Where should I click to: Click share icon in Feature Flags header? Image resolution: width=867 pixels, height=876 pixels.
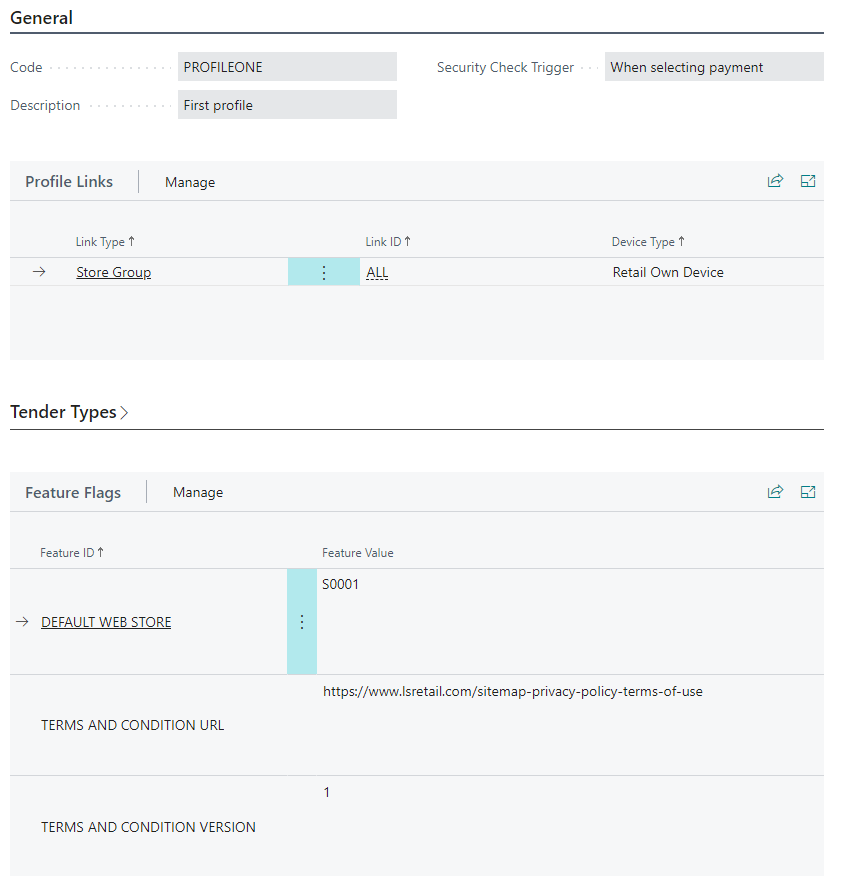point(775,492)
